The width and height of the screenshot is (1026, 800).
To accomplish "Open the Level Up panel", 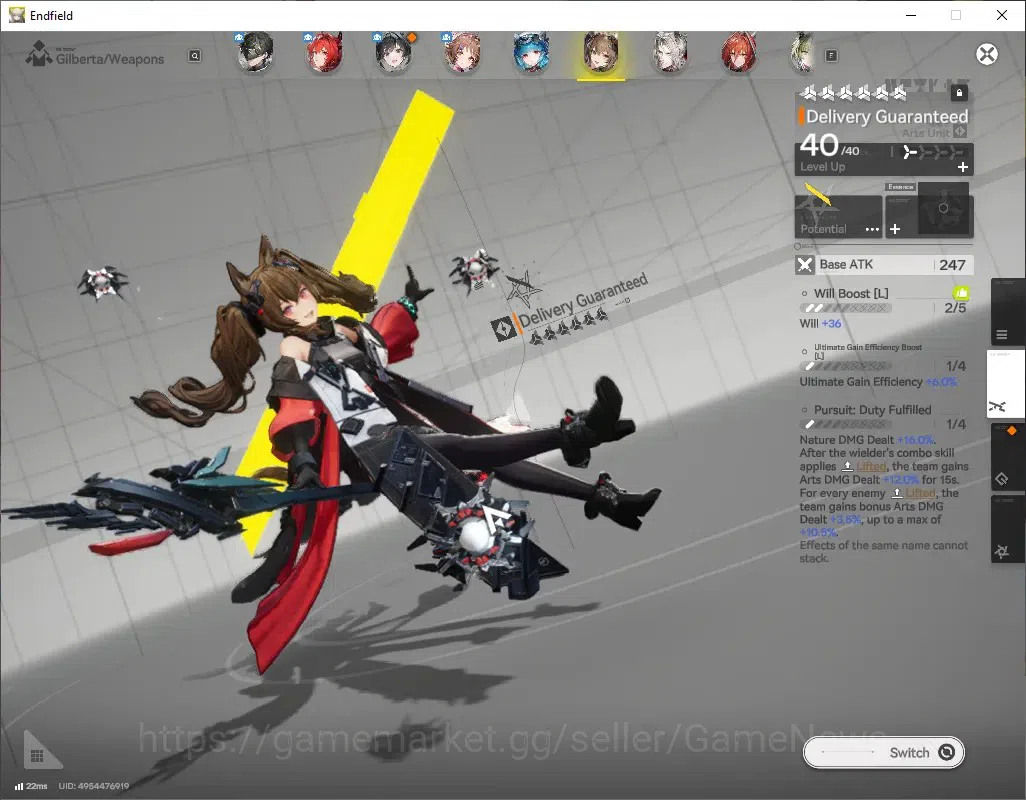I will (x=884, y=159).
